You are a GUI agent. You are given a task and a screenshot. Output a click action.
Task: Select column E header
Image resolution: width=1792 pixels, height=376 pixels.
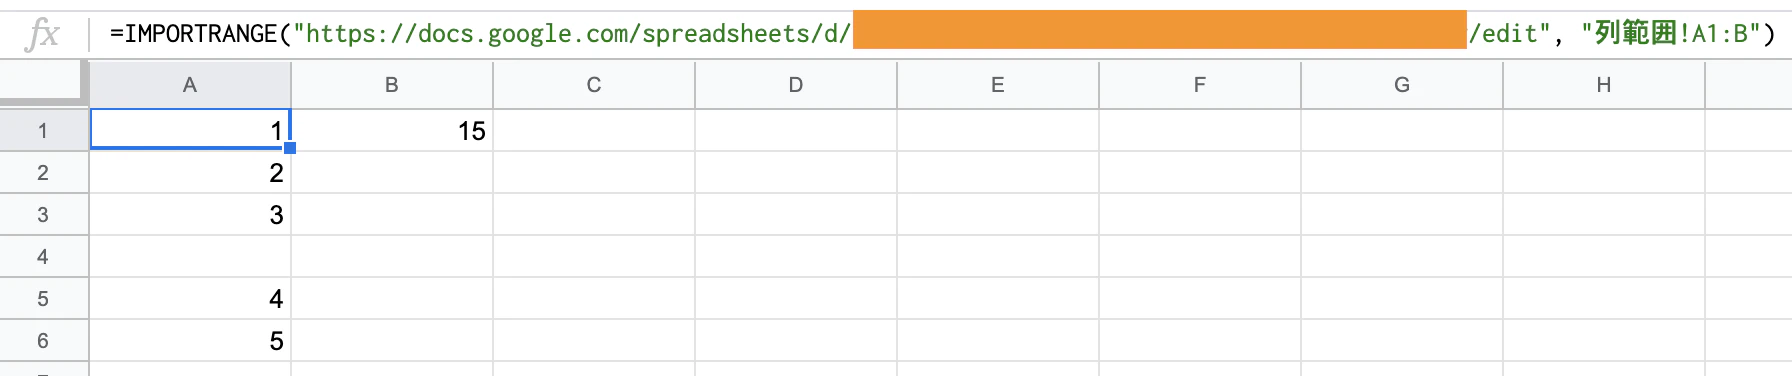pyautogui.click(x=998, y=85)
